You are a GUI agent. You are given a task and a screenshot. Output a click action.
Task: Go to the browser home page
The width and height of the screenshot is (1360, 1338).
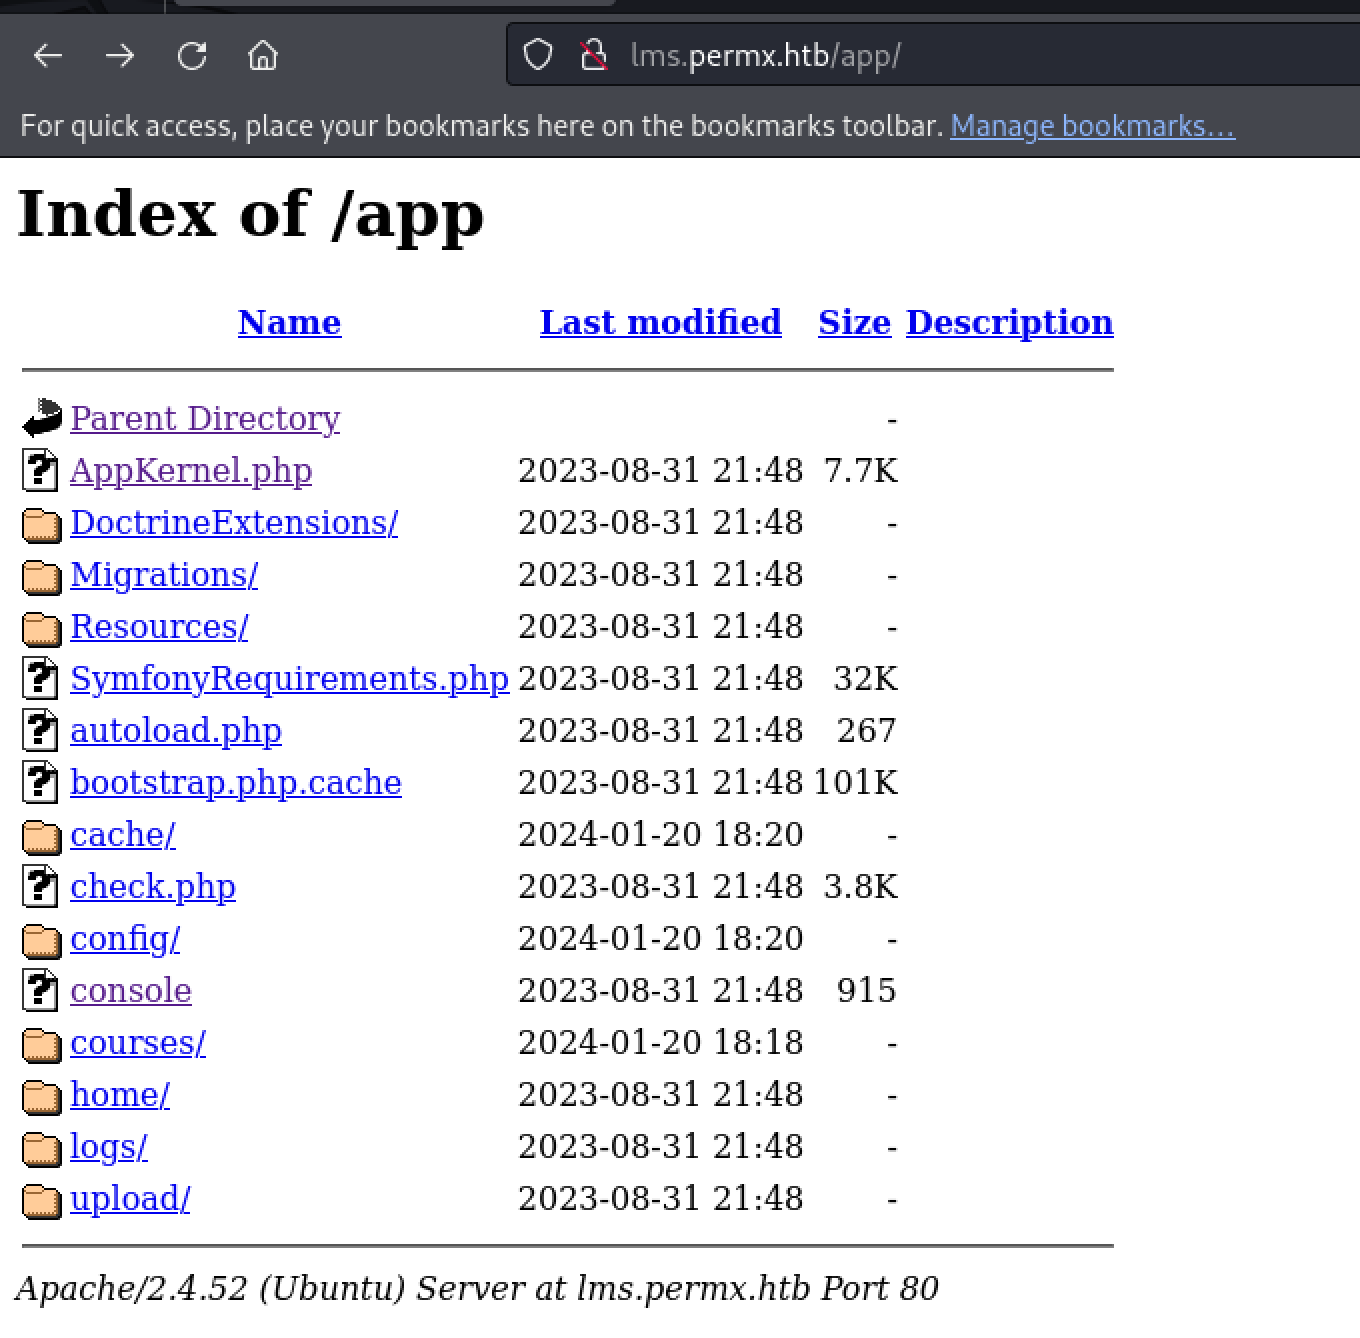[263, 56]
